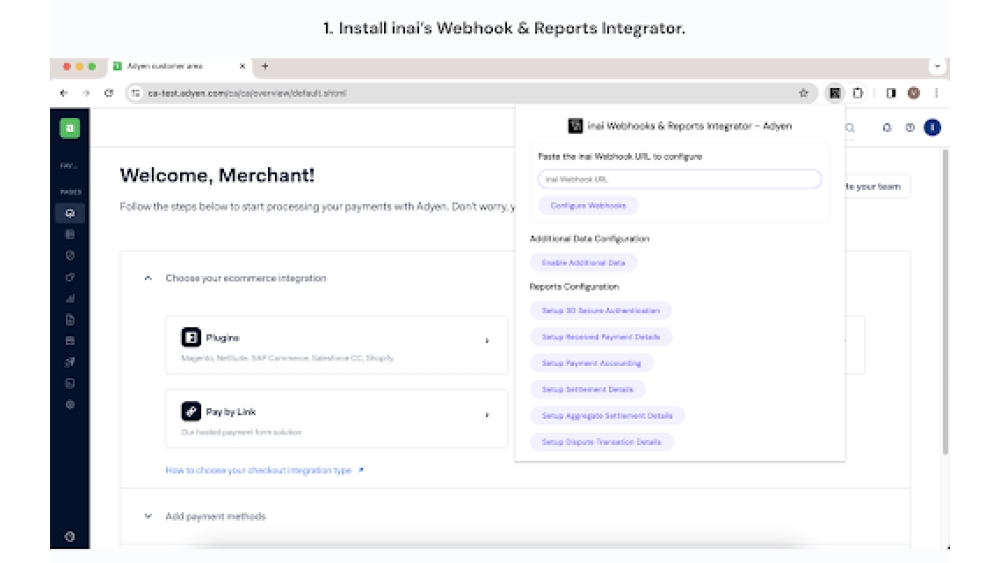
Task: Close the Adyen customer area tab
Action: coord(242,66)
